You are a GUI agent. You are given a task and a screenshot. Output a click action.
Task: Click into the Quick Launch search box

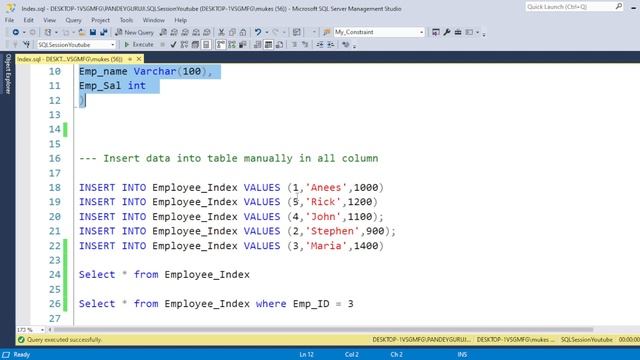pos(574,7)
